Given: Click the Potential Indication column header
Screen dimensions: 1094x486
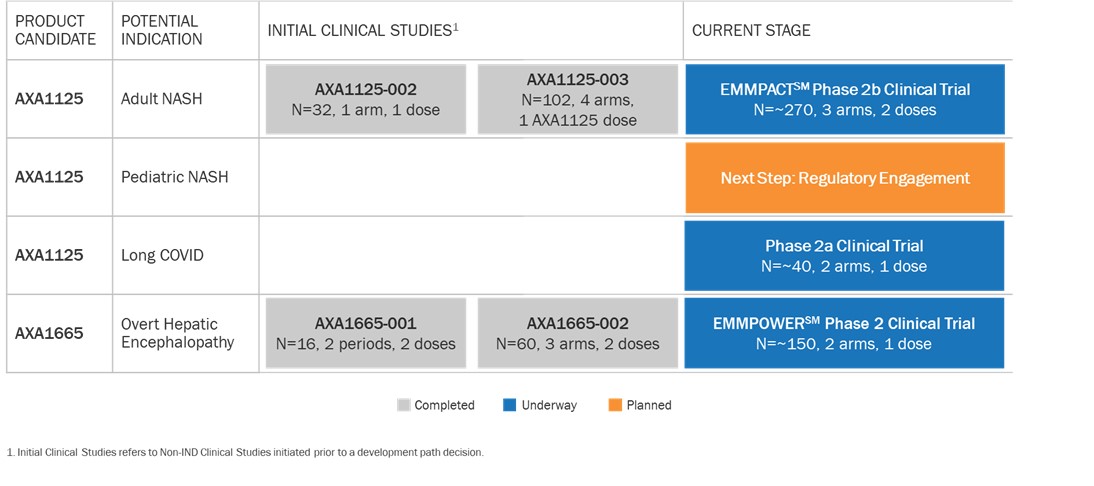Looking at the screenshot, I should [x=162, y=30].
